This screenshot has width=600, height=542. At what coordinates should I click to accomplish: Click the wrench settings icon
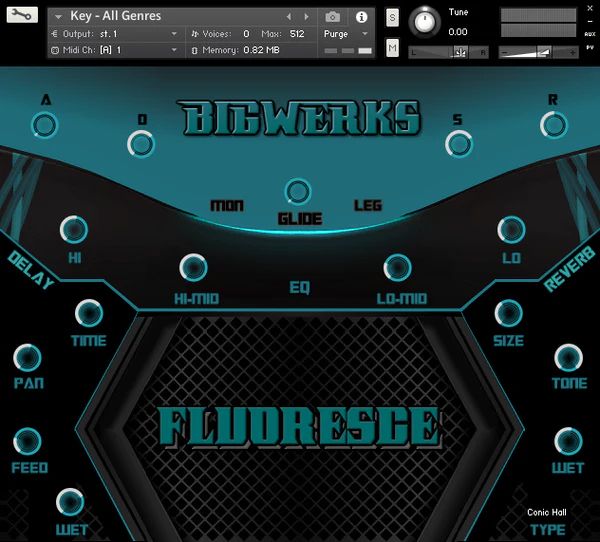[x=21, y=16]
